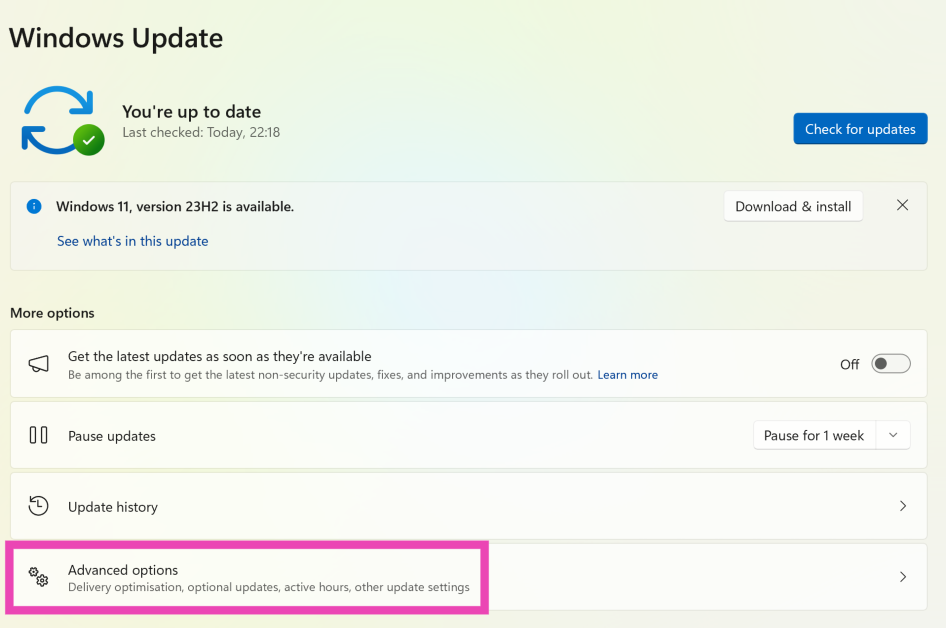Open the Update history entry

point(113,507)
